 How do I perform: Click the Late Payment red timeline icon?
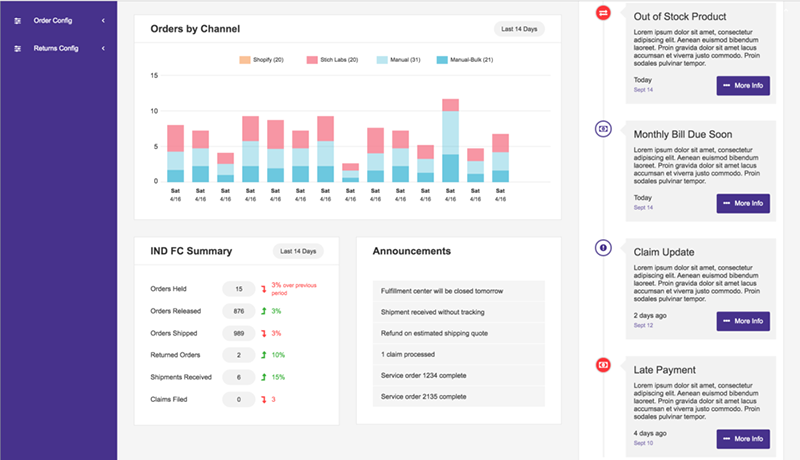(x=603, y=365)
